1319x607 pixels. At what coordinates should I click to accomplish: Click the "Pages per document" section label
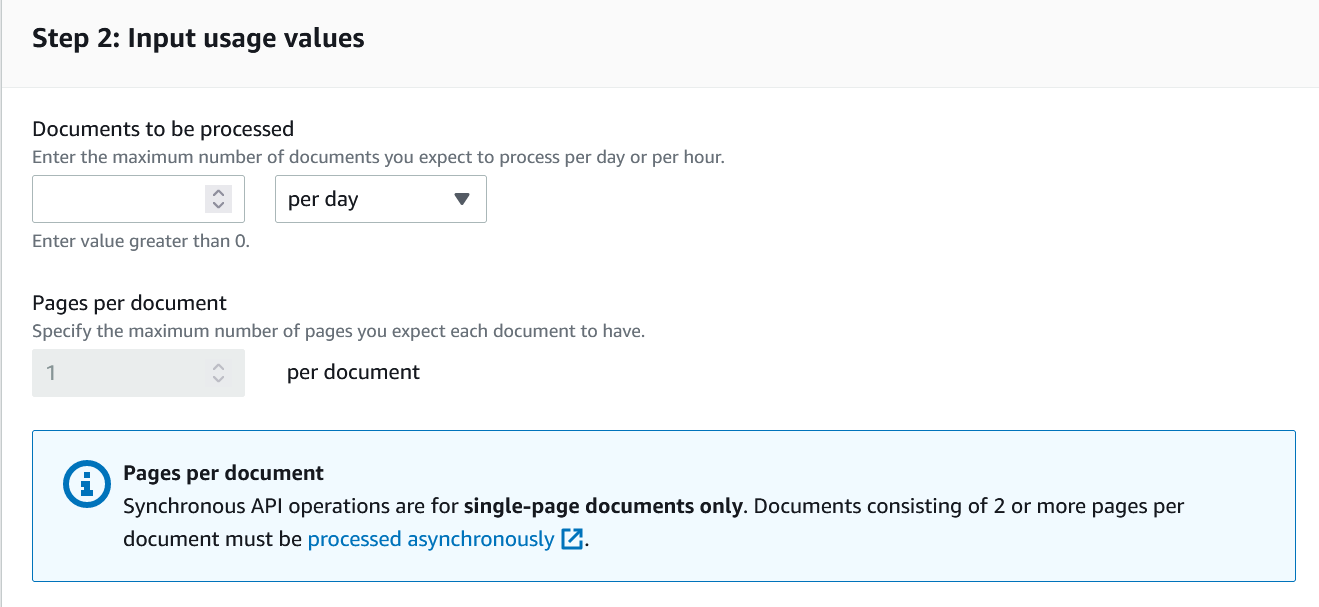[x=129, y=303]
